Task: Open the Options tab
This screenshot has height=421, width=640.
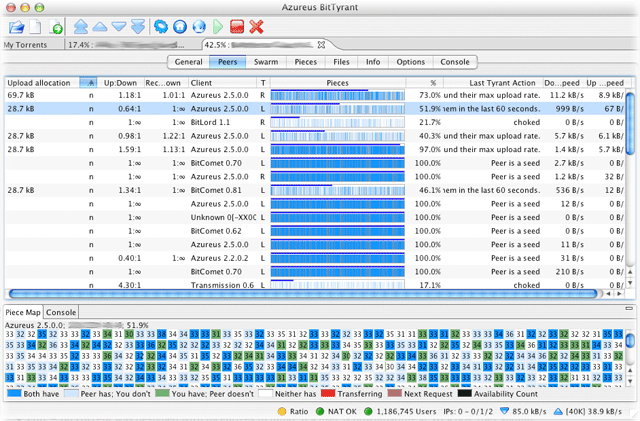Action: tap(411, 62)
